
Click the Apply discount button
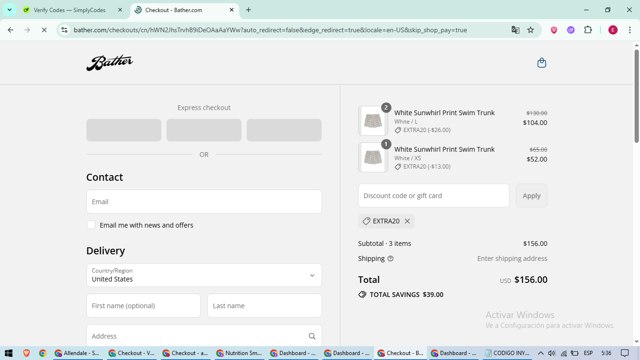tap(531, 196)
